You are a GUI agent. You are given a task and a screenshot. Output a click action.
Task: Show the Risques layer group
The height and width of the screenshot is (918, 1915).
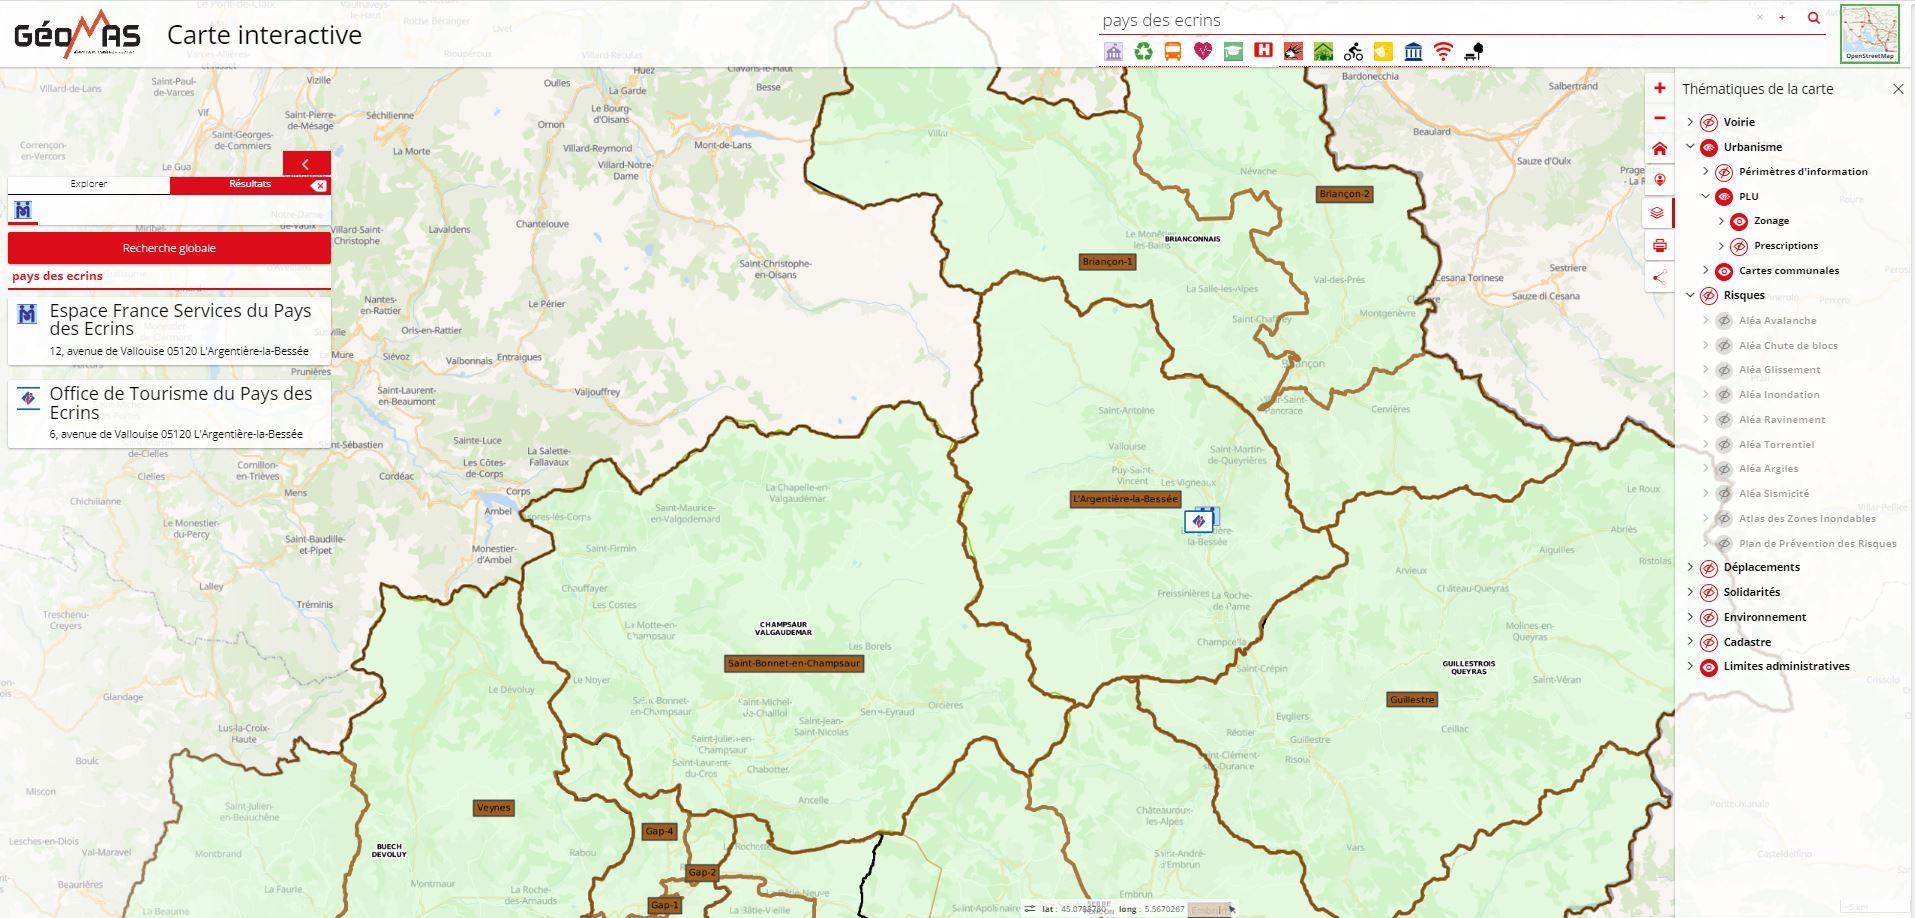[x=1709, y=296]
